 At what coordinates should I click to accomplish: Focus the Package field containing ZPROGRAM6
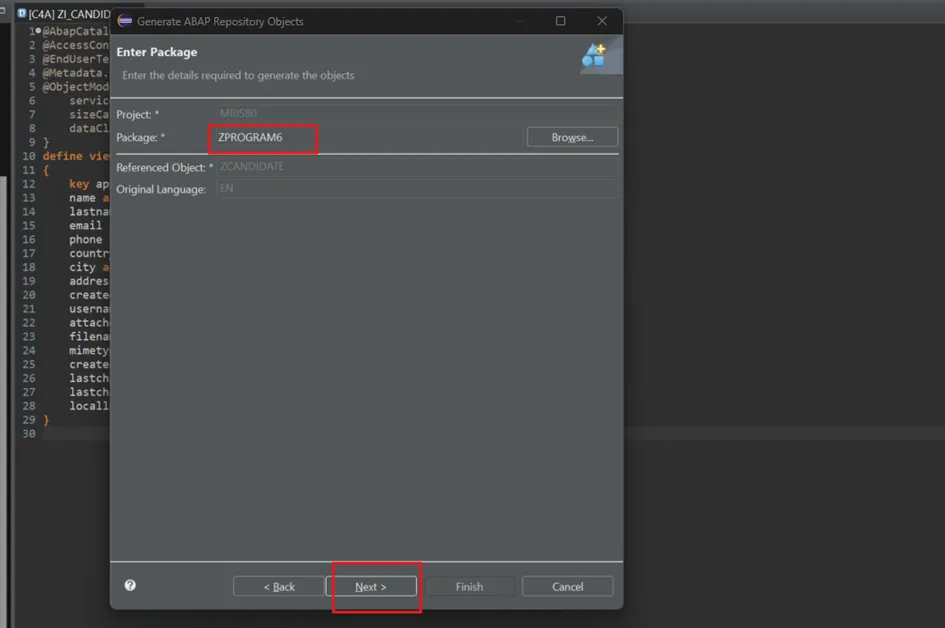[365, 137]
